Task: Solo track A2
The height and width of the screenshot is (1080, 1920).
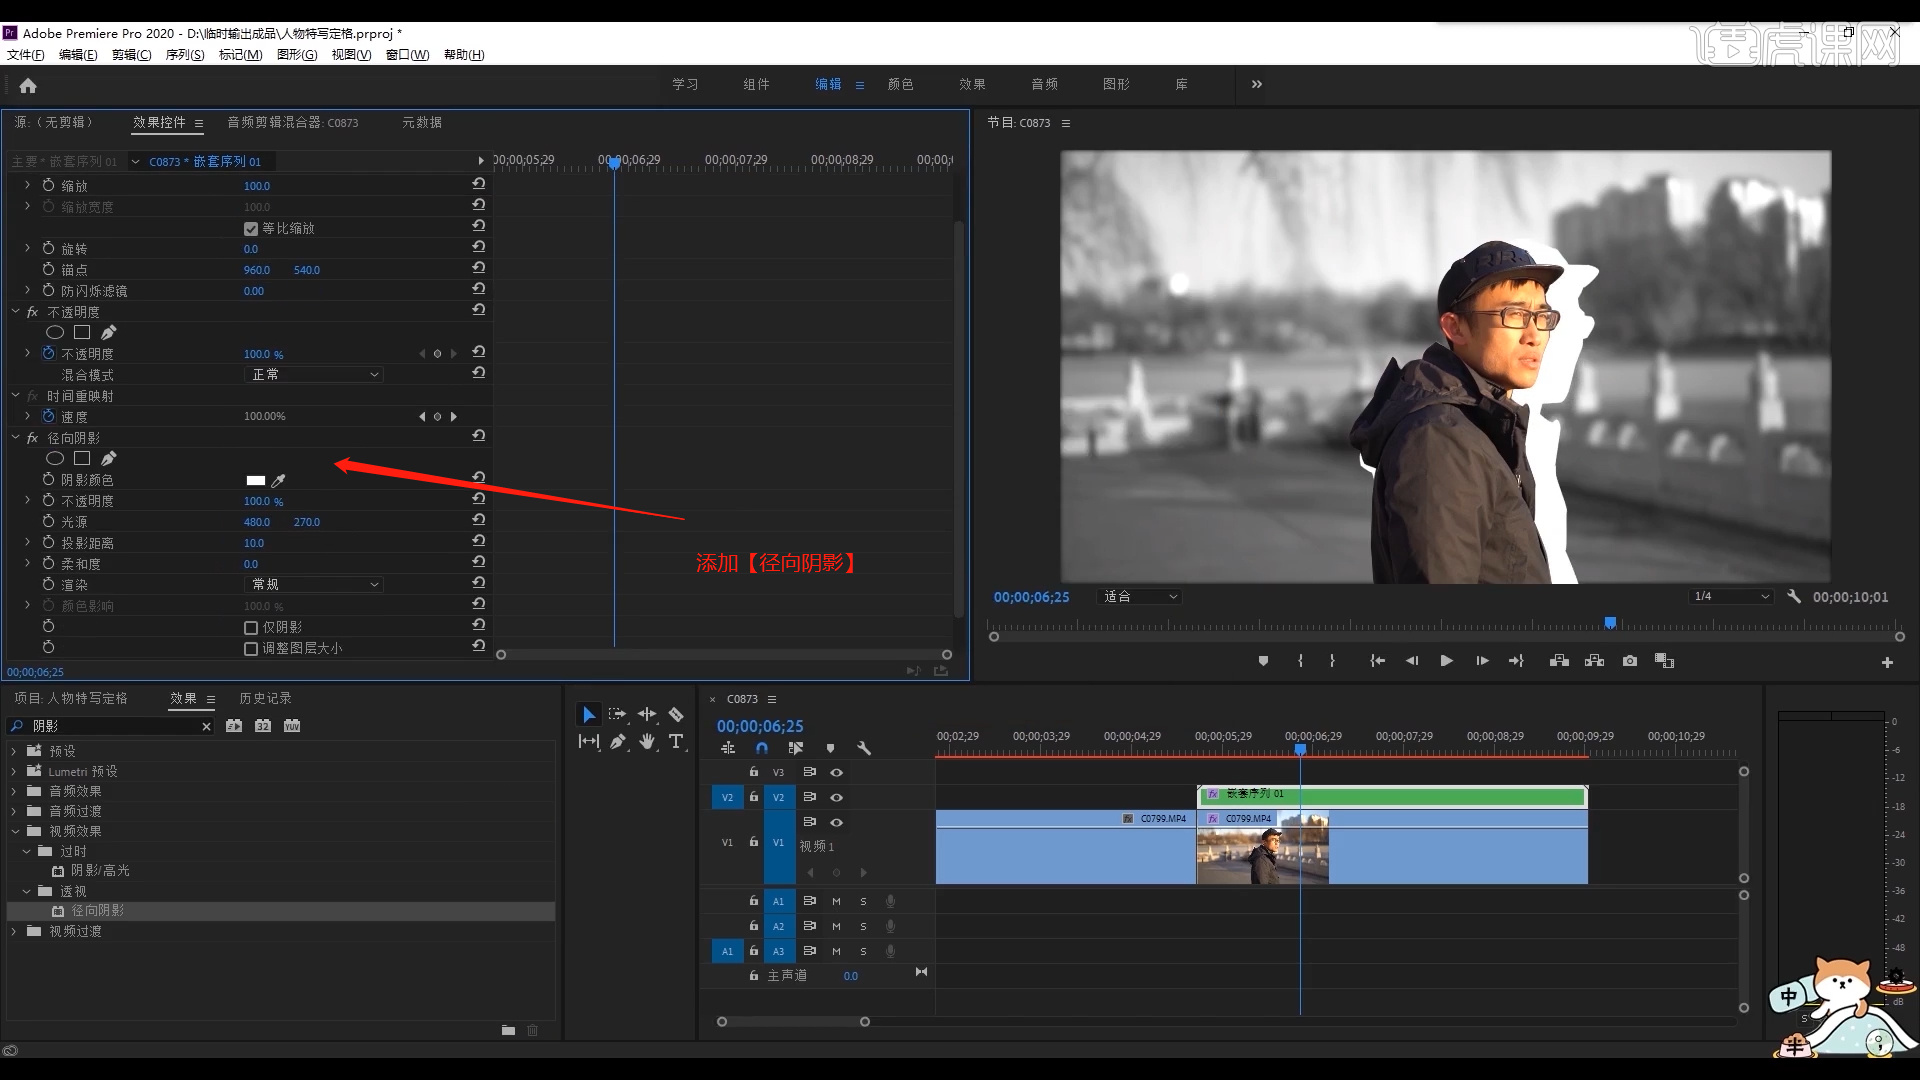Action: (x=863, y=926)
